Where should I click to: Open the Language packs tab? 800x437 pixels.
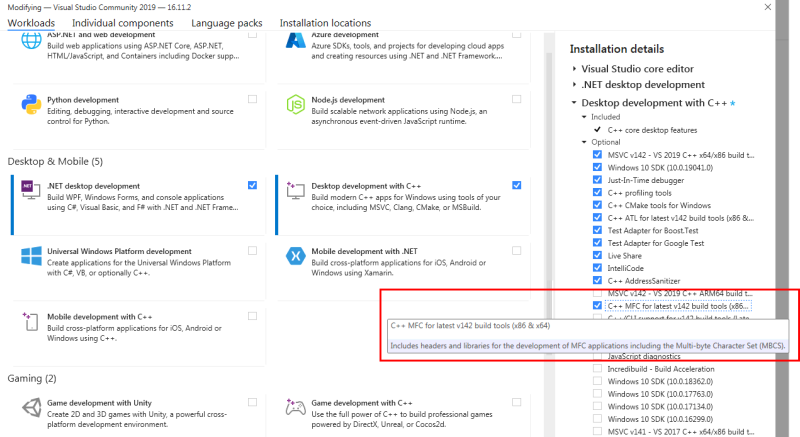click(226, 22)
